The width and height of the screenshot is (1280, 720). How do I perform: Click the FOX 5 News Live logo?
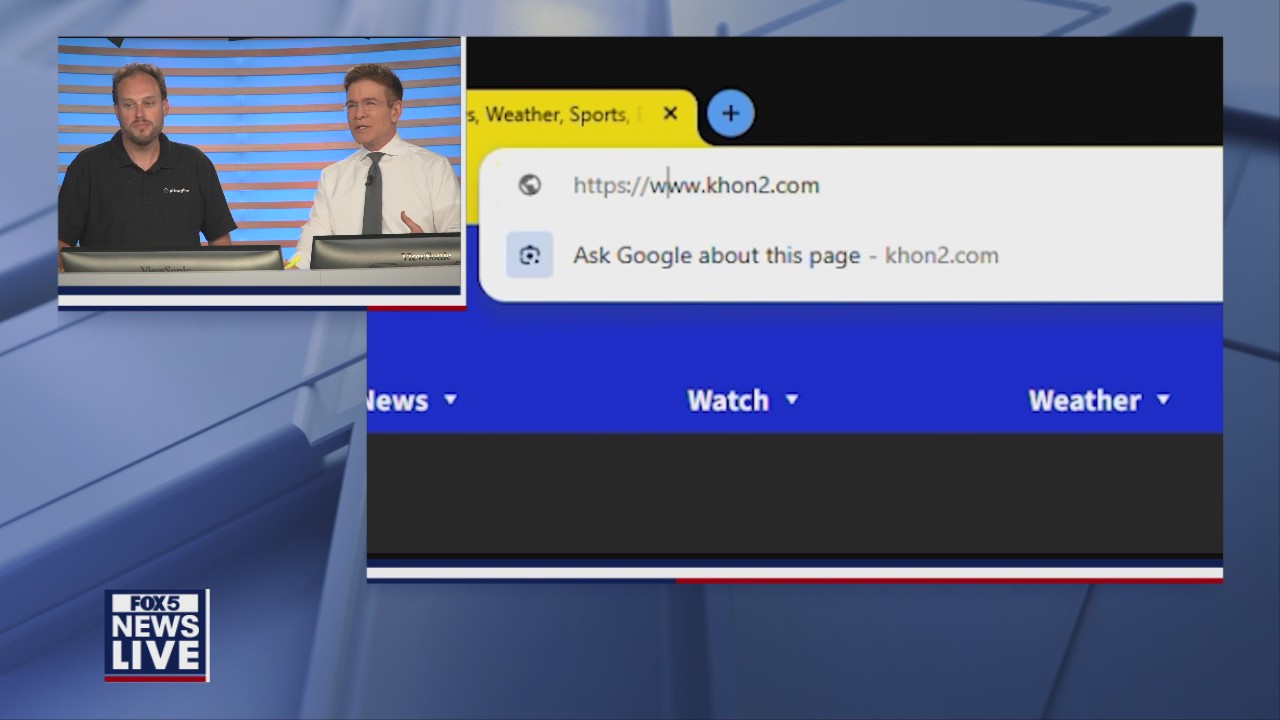coord(157,635)
